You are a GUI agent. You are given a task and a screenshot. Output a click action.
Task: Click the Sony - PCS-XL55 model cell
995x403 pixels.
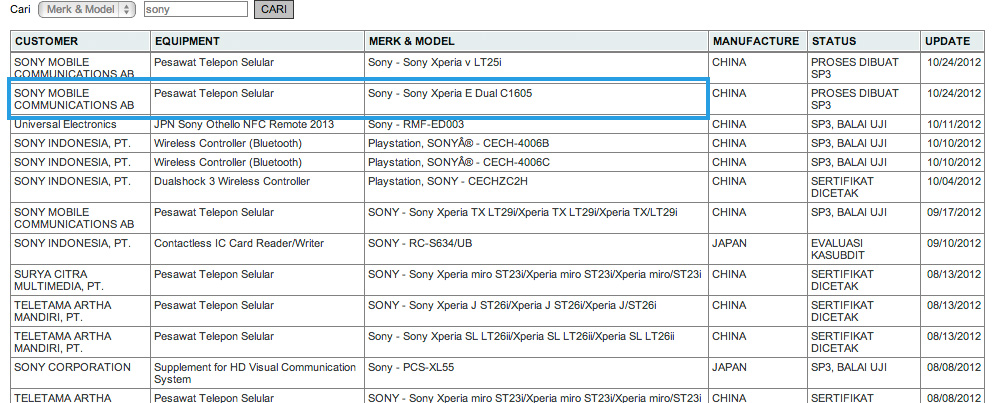click(536, 374)
